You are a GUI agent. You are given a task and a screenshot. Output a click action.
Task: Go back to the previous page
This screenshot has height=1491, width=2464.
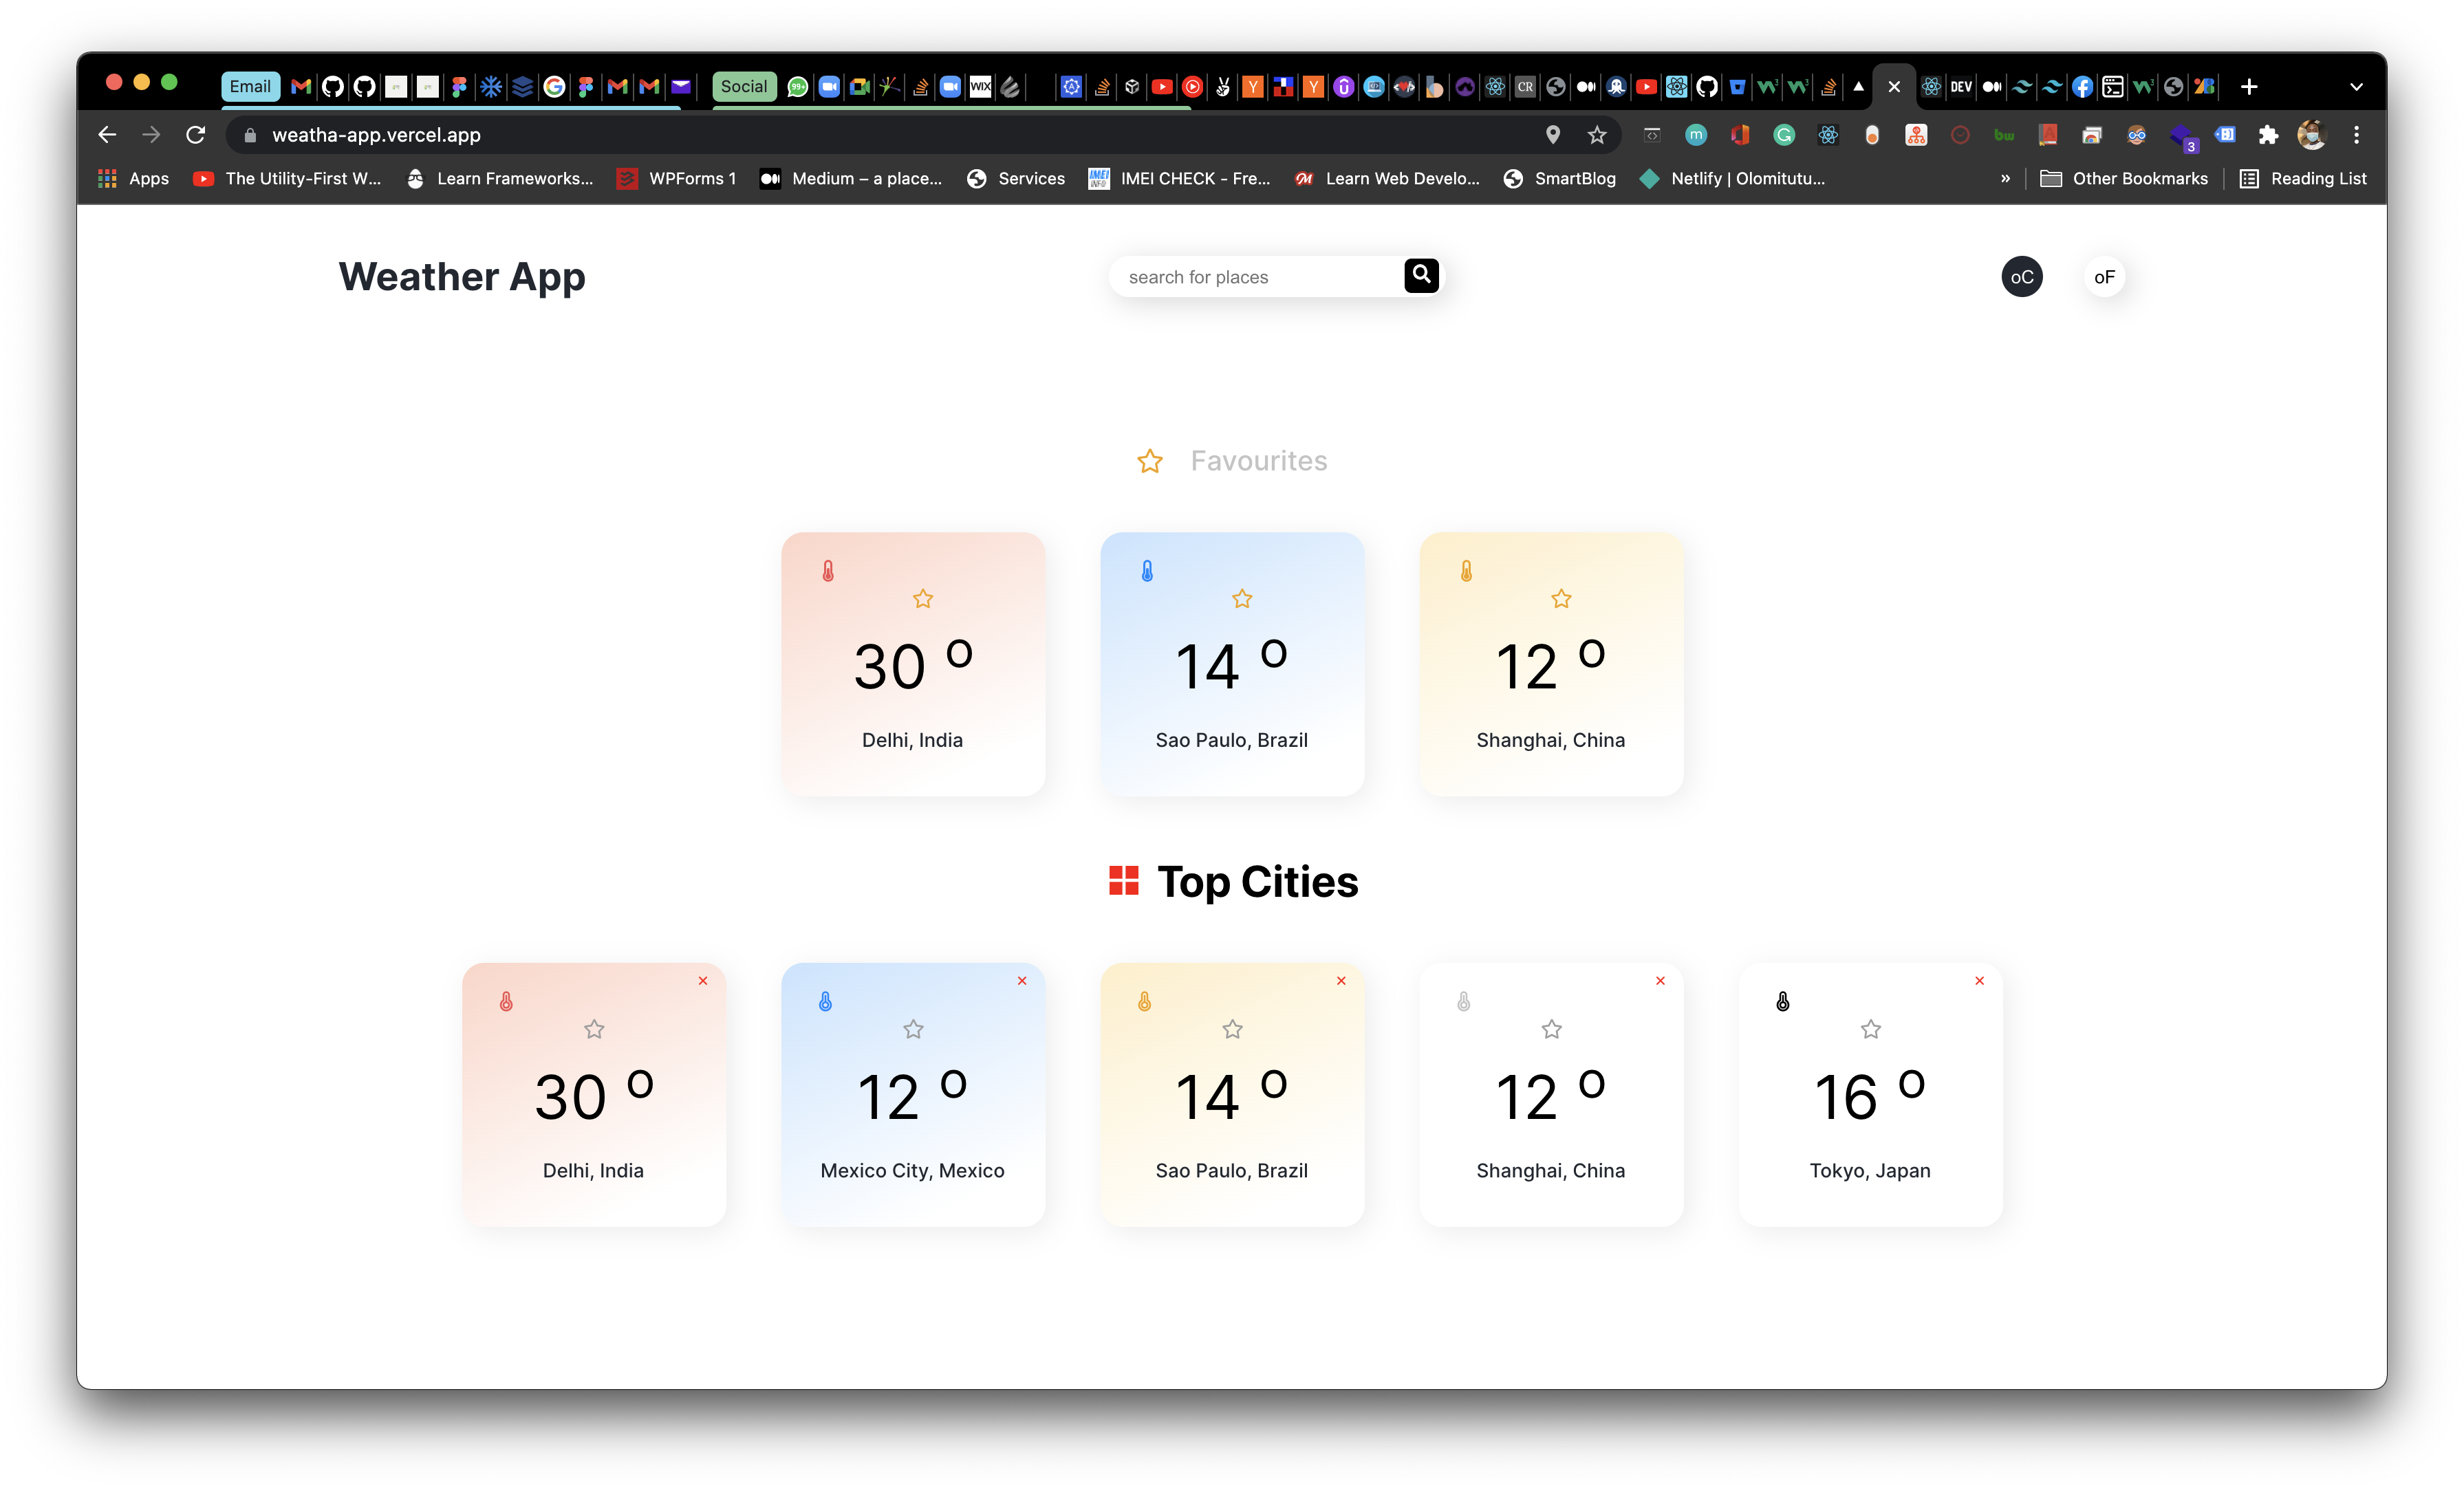[x=107, y=135]
